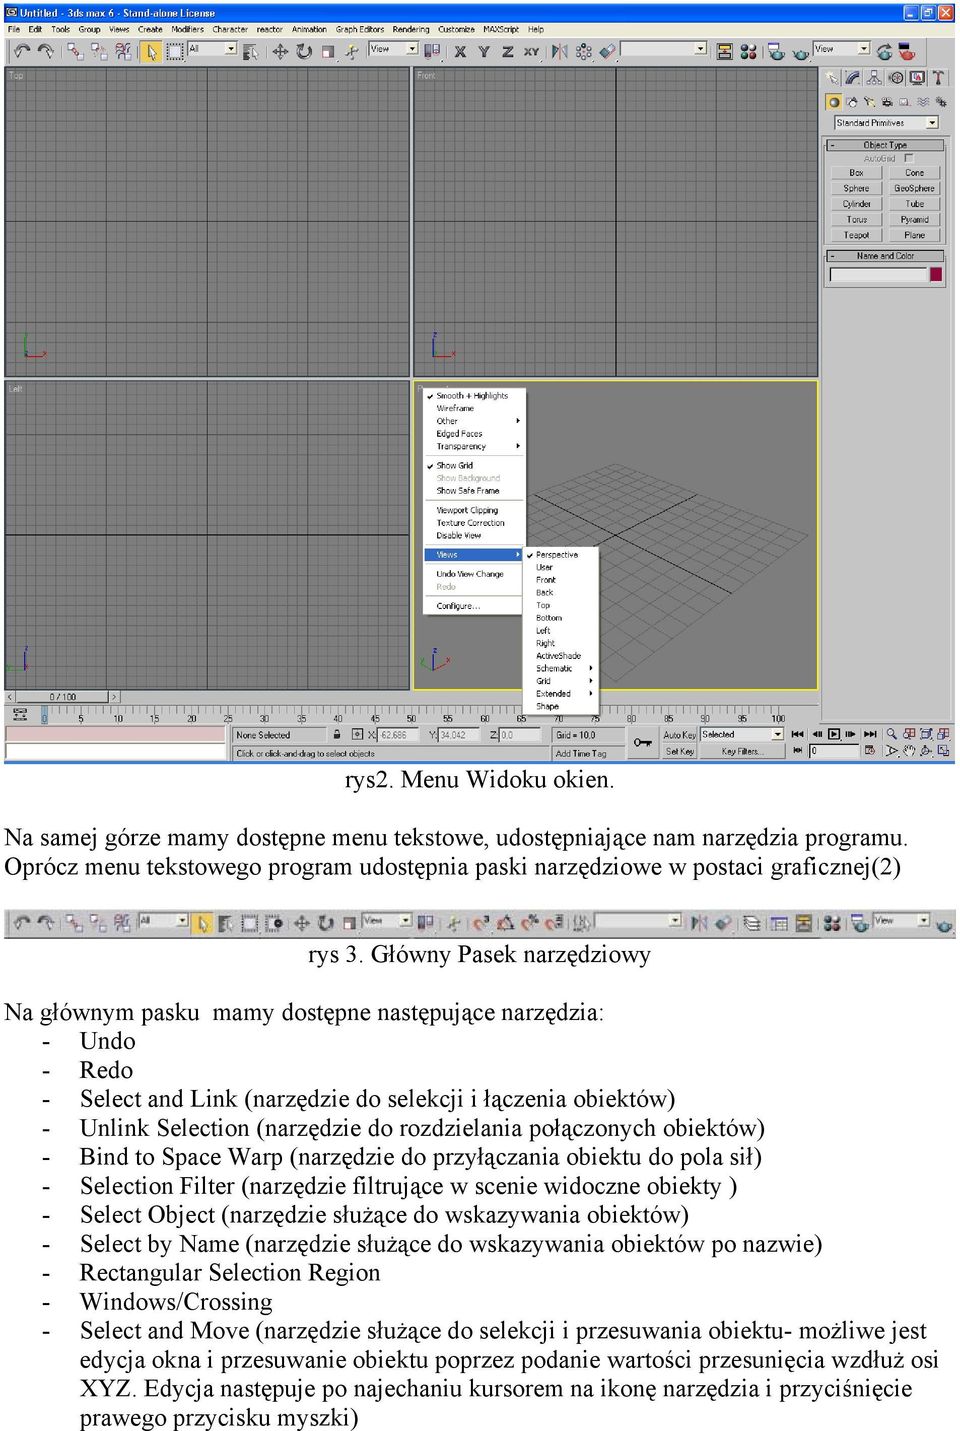Click the Play Animation button
Screen dimensions: 960x1431
(835, 735)
